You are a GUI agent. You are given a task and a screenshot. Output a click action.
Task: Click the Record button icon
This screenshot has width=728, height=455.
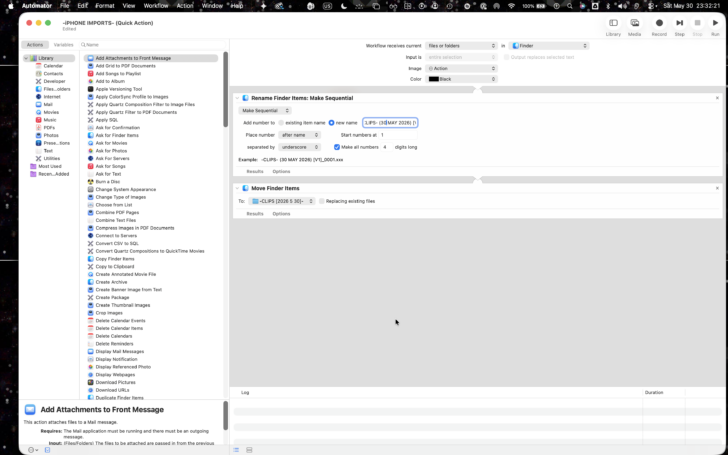[x=659, y=23]
